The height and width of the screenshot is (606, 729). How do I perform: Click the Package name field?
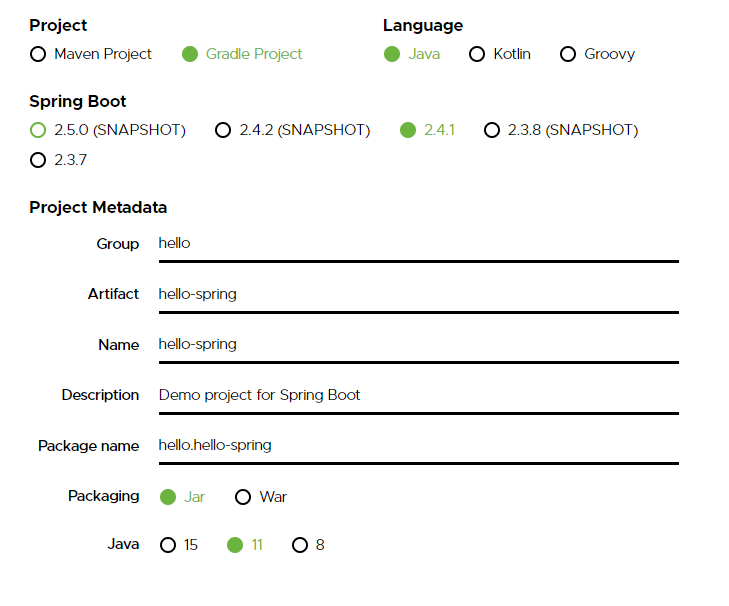418,445
